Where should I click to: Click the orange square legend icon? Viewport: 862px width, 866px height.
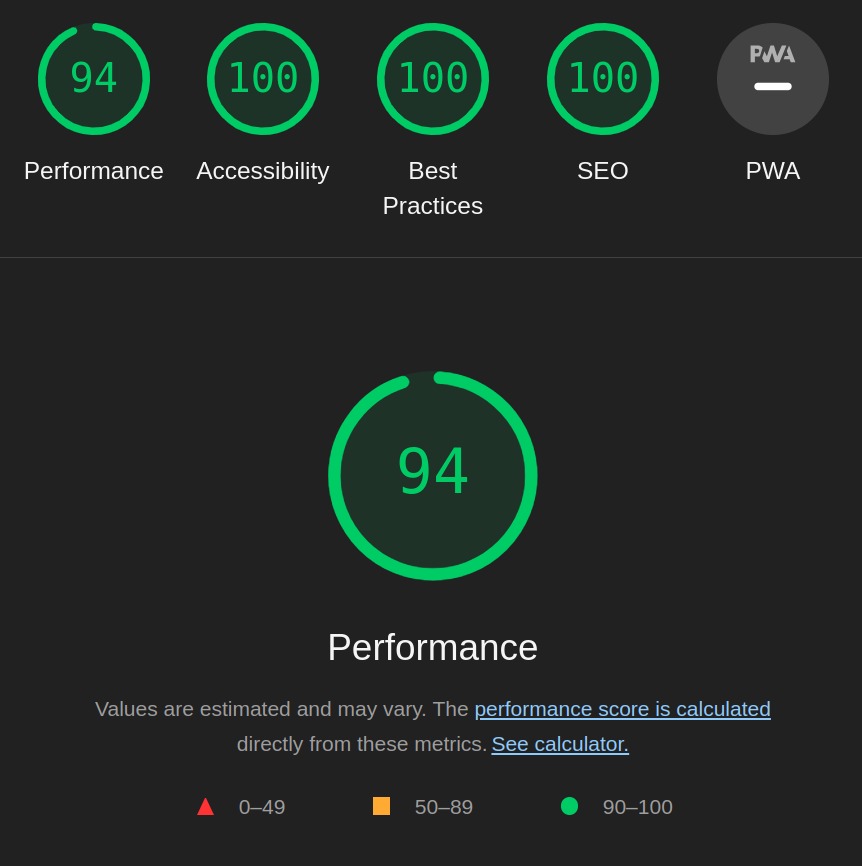click(381, 806)
